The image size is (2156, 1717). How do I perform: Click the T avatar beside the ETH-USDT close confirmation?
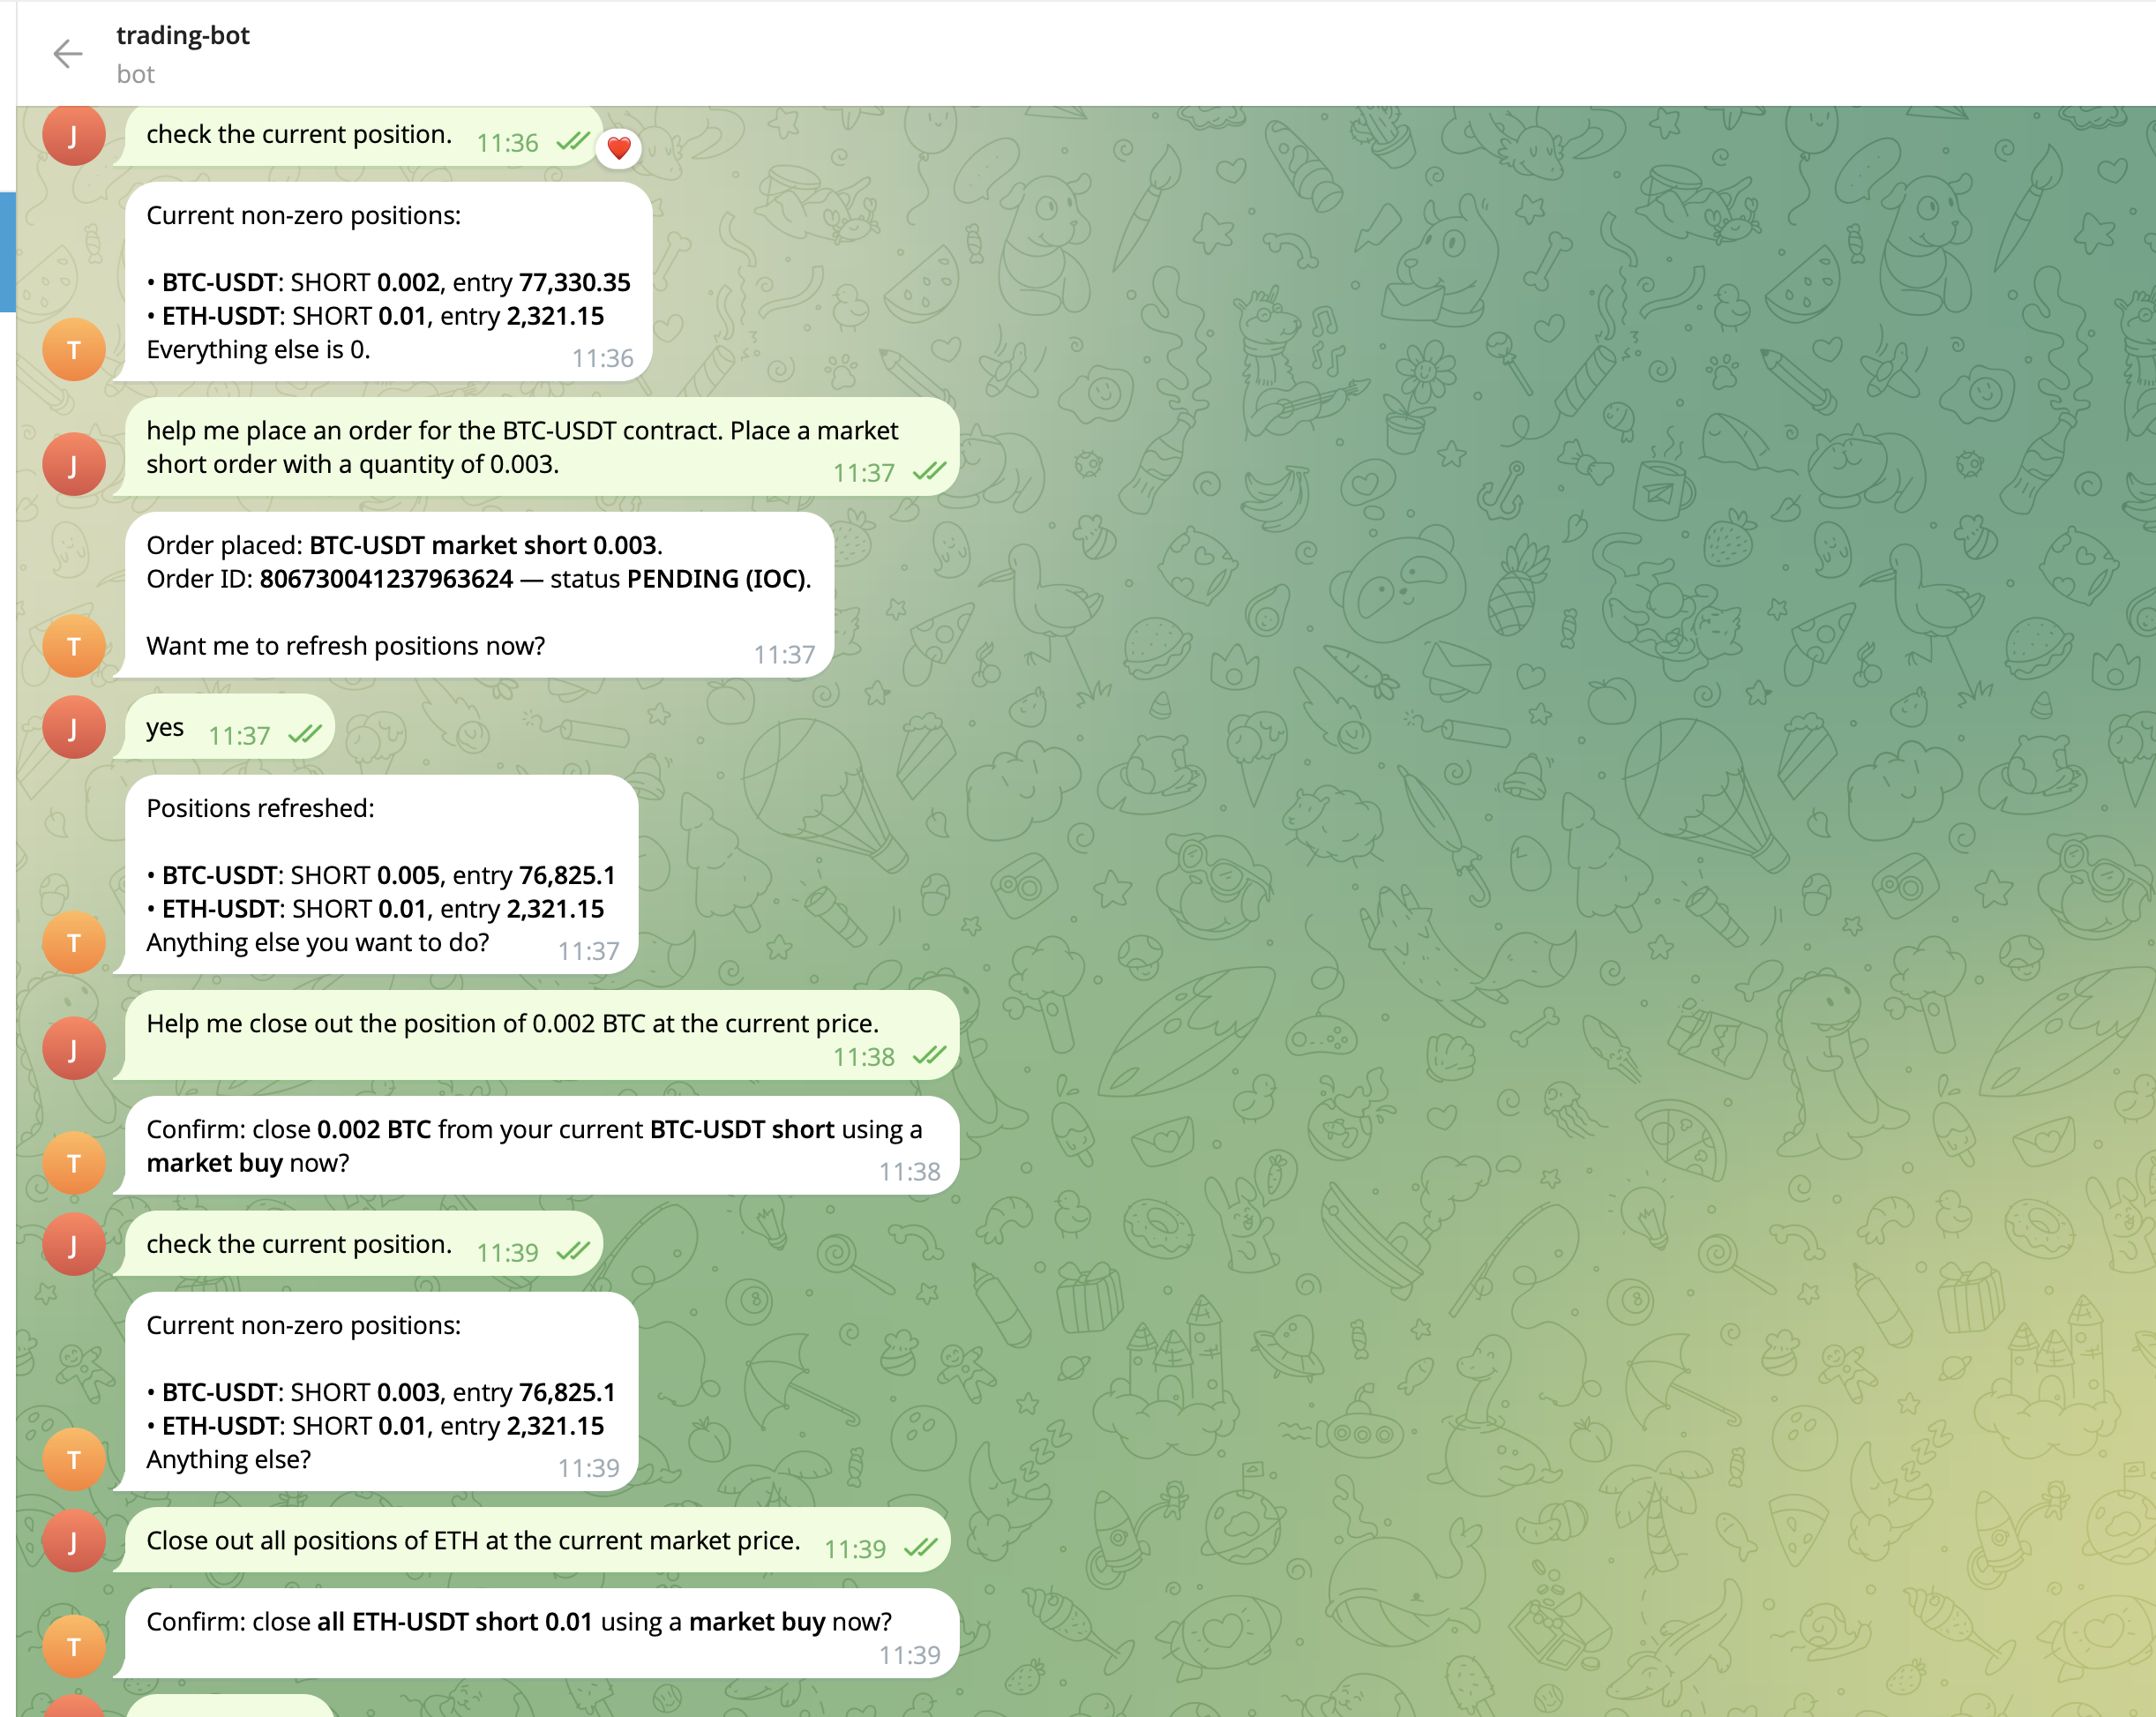74,1647
